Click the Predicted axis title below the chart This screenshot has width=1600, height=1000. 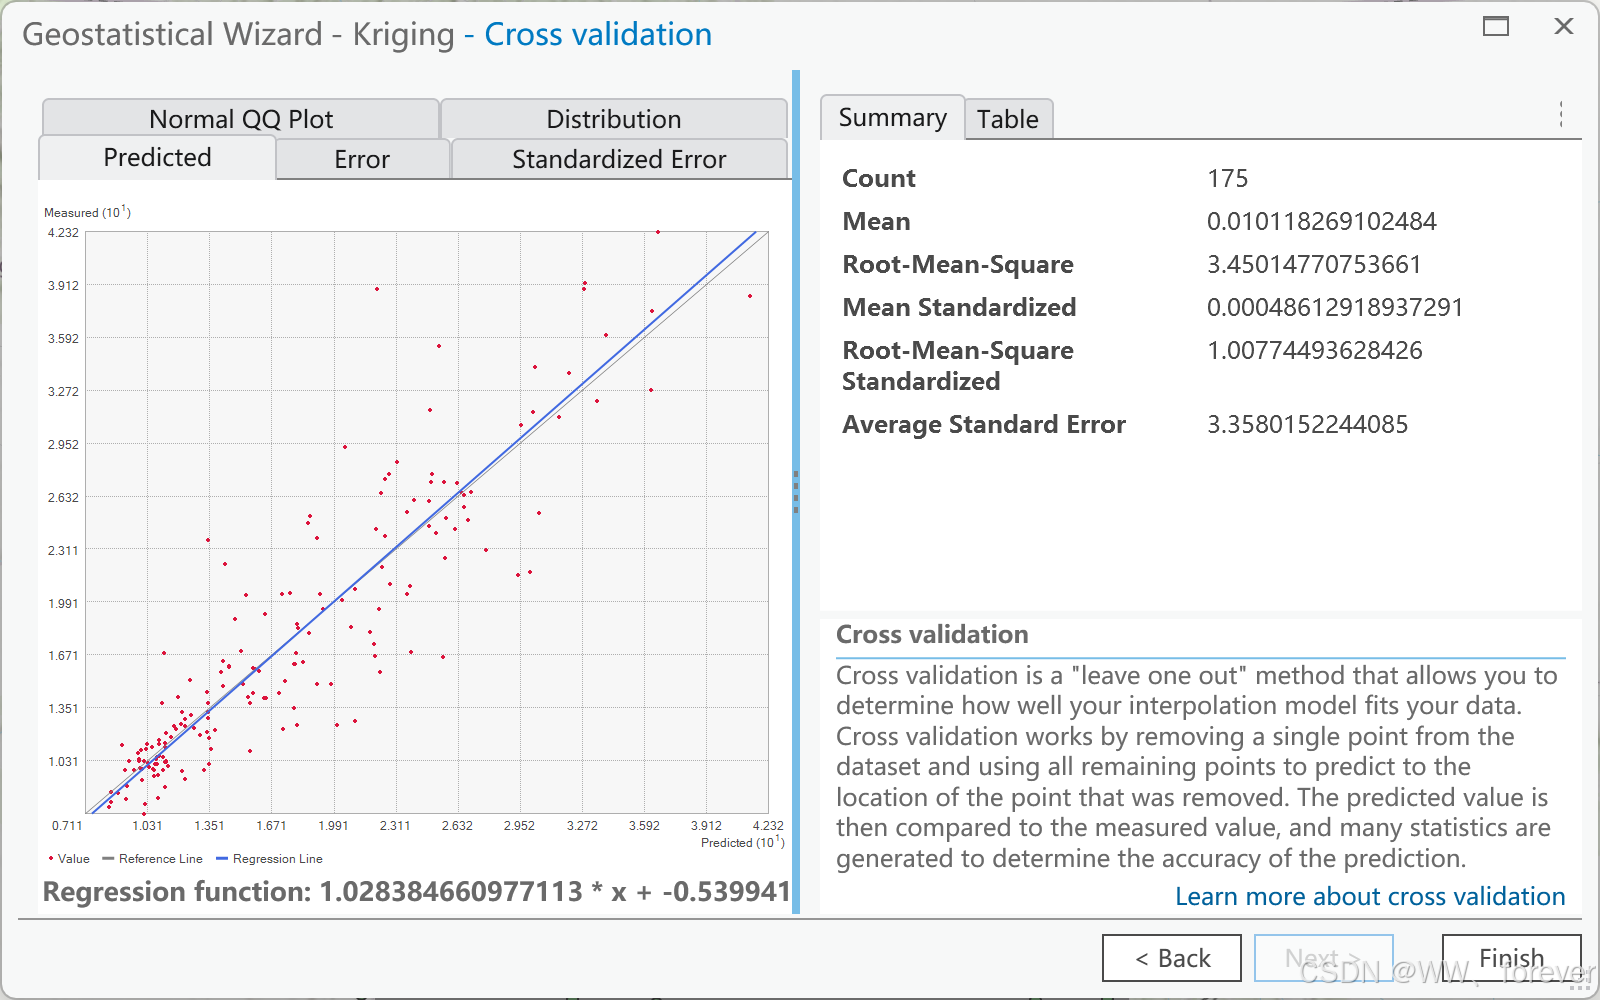(742, 842)
